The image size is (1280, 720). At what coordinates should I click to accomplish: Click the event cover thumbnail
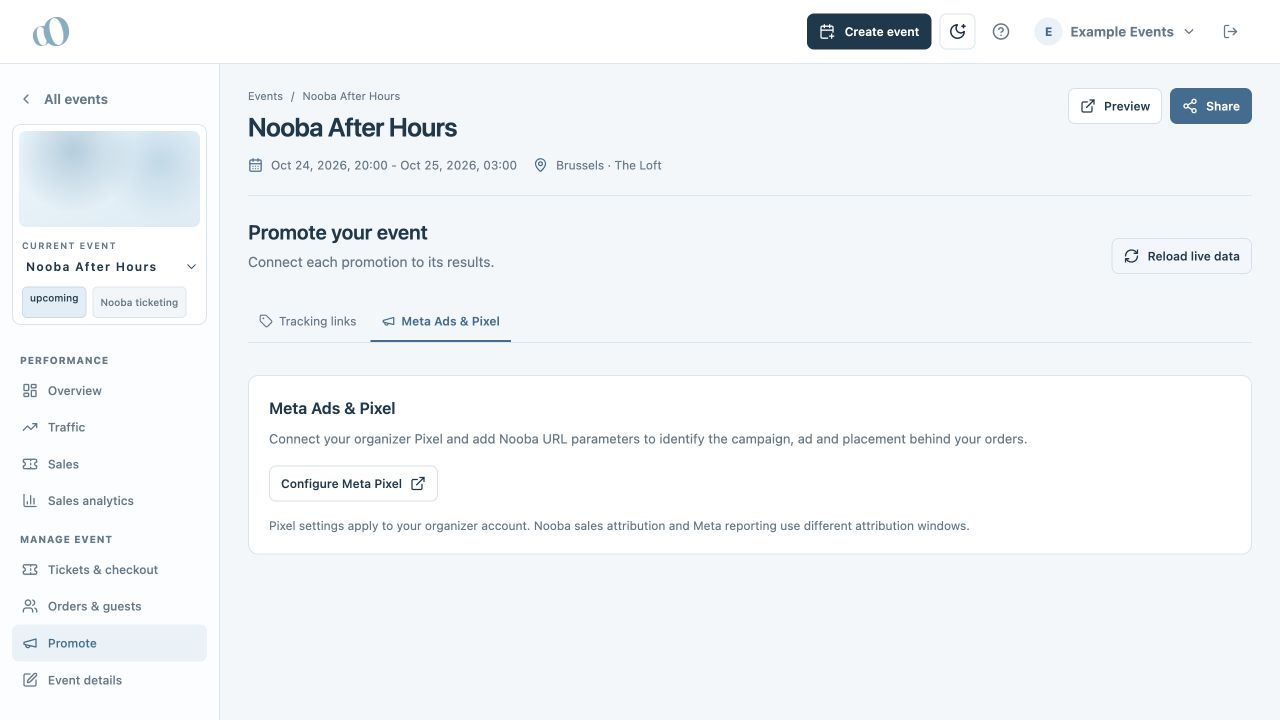click(110, 179)
